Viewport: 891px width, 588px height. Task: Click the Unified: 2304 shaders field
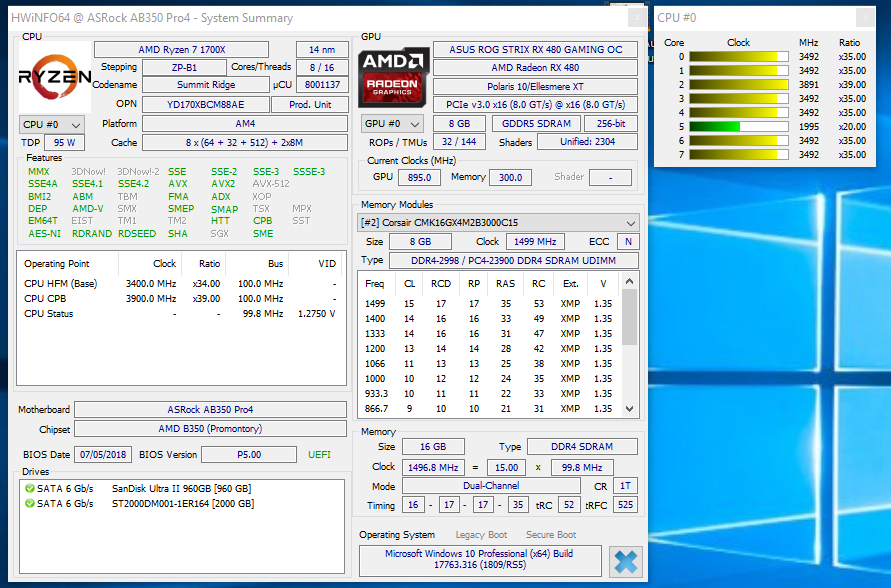pyautogui.click(x=588, y=142)
